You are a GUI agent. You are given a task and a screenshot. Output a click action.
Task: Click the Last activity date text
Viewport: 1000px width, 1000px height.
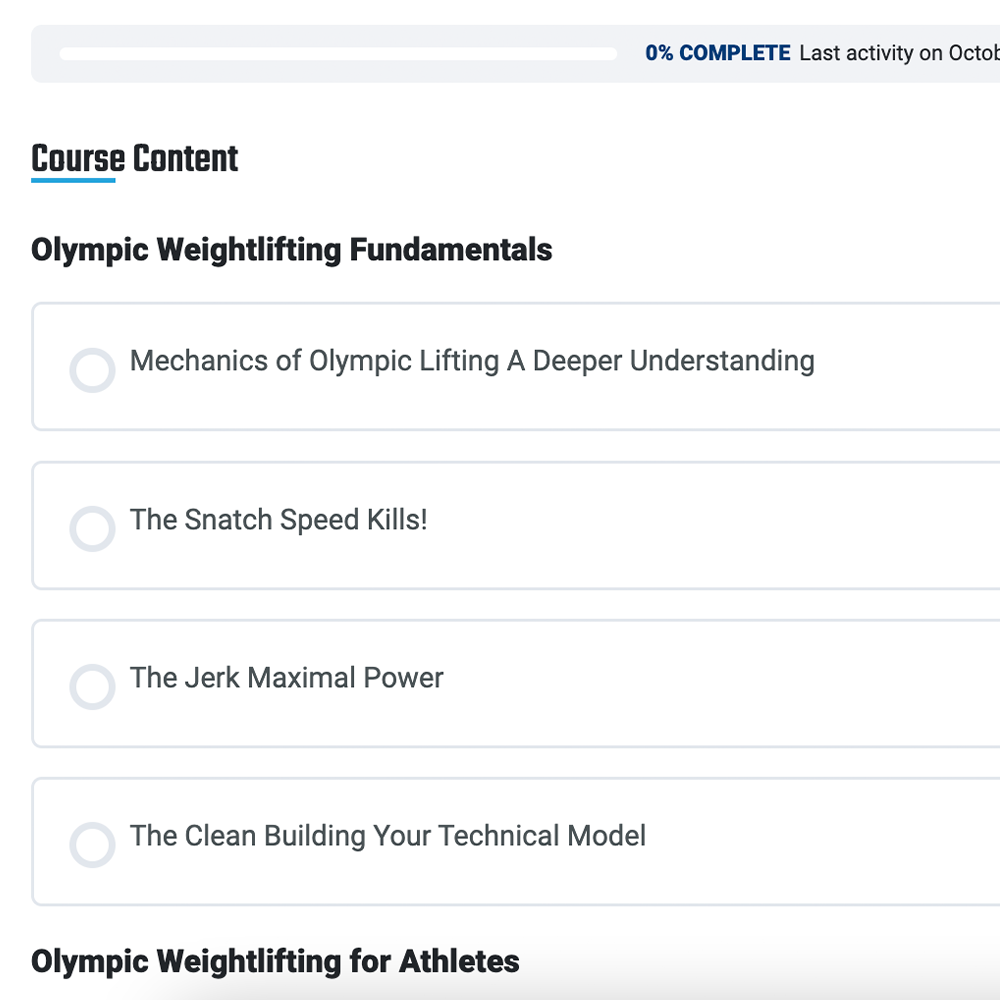pos(898,54)
